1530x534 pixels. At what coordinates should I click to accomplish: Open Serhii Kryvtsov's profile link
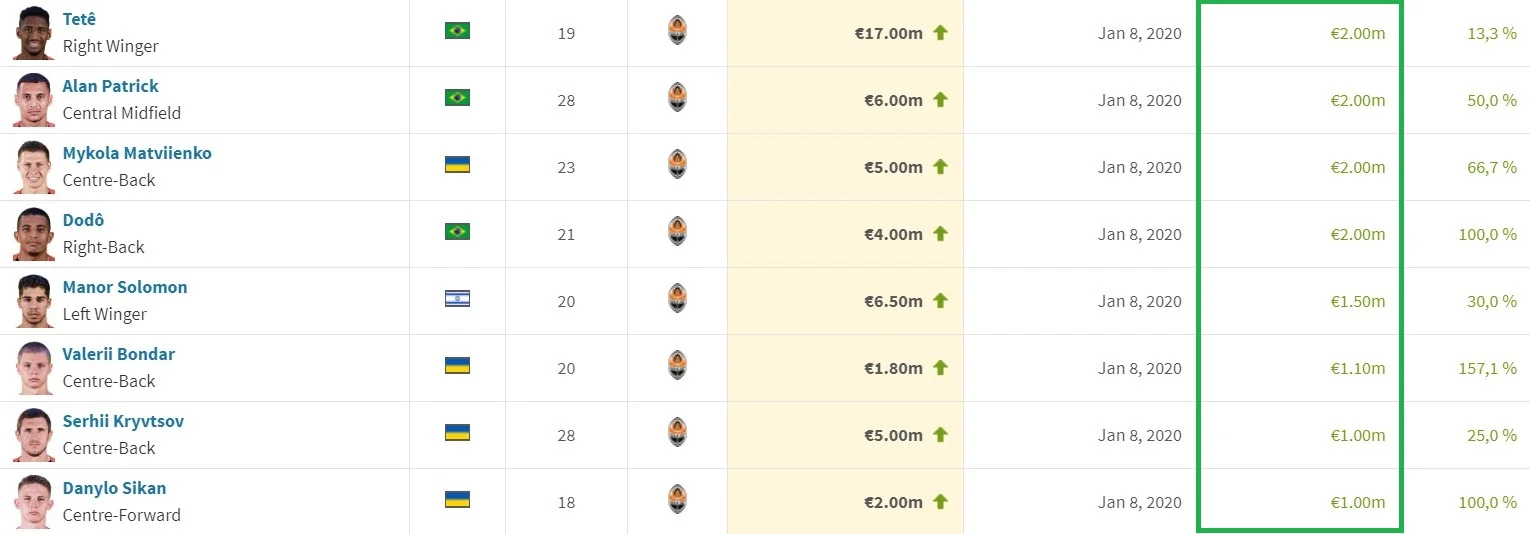point(123,421)
